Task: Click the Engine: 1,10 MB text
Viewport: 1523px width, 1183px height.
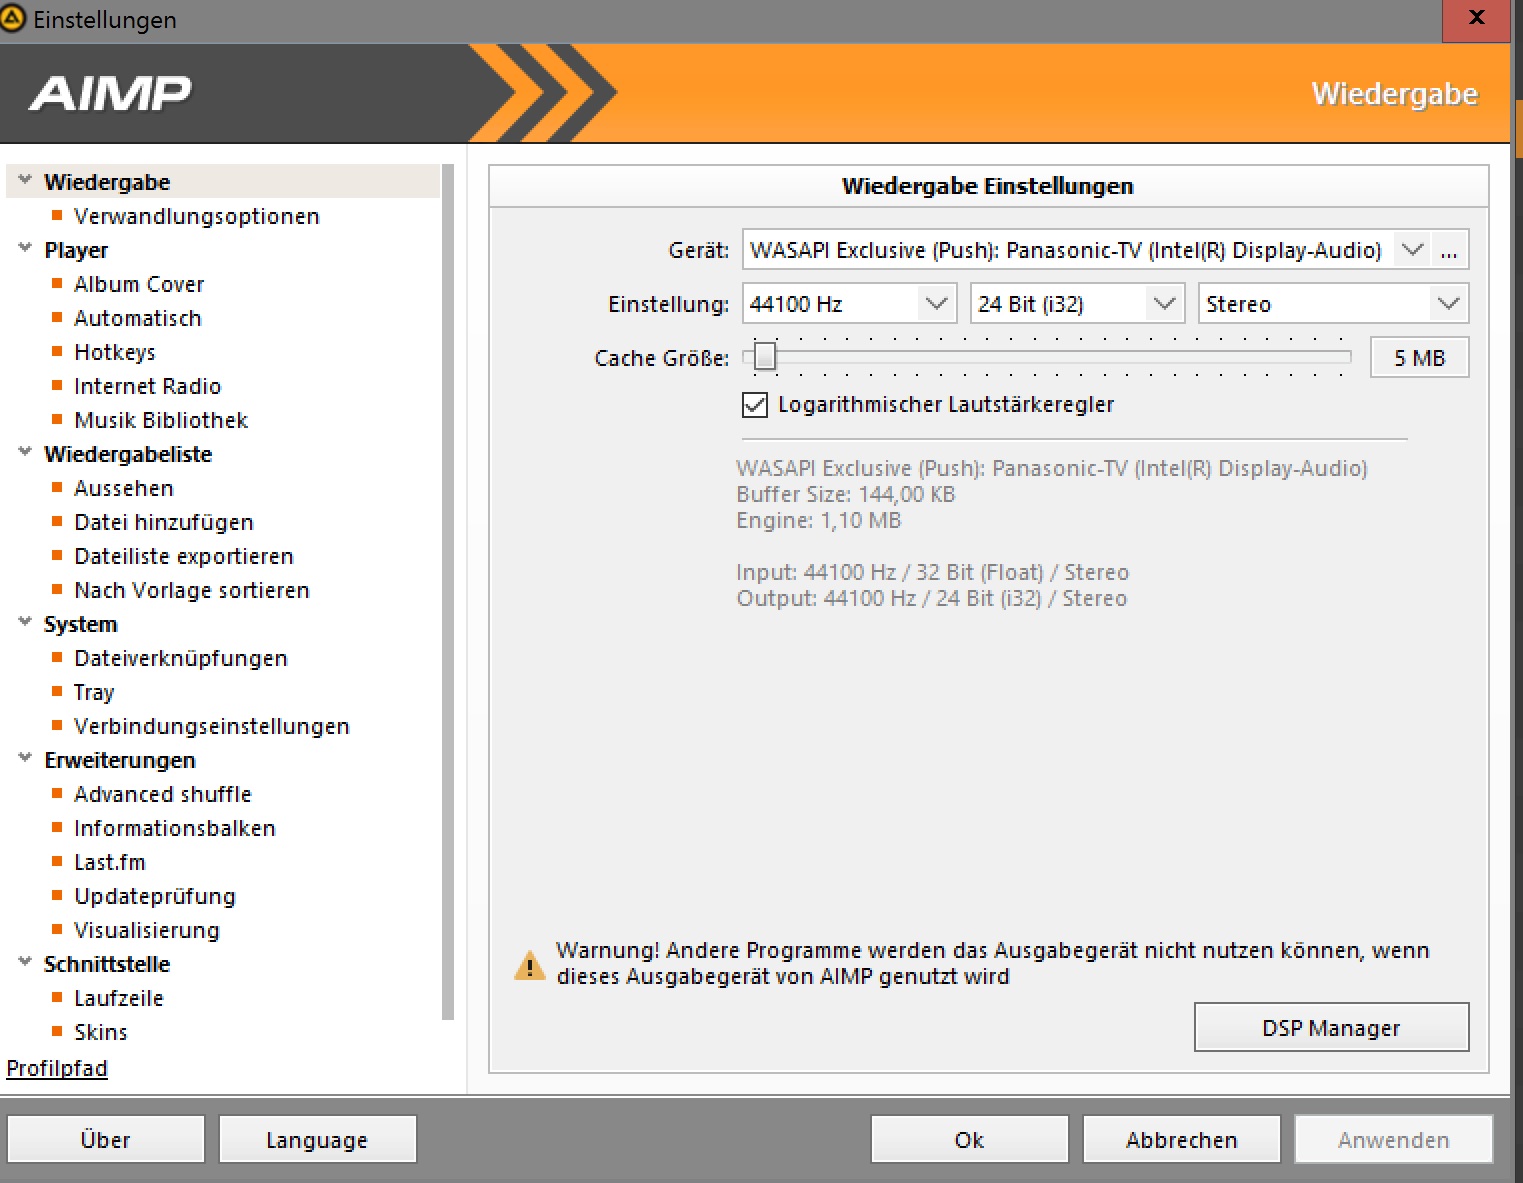Action: click(x=819, y=520)
